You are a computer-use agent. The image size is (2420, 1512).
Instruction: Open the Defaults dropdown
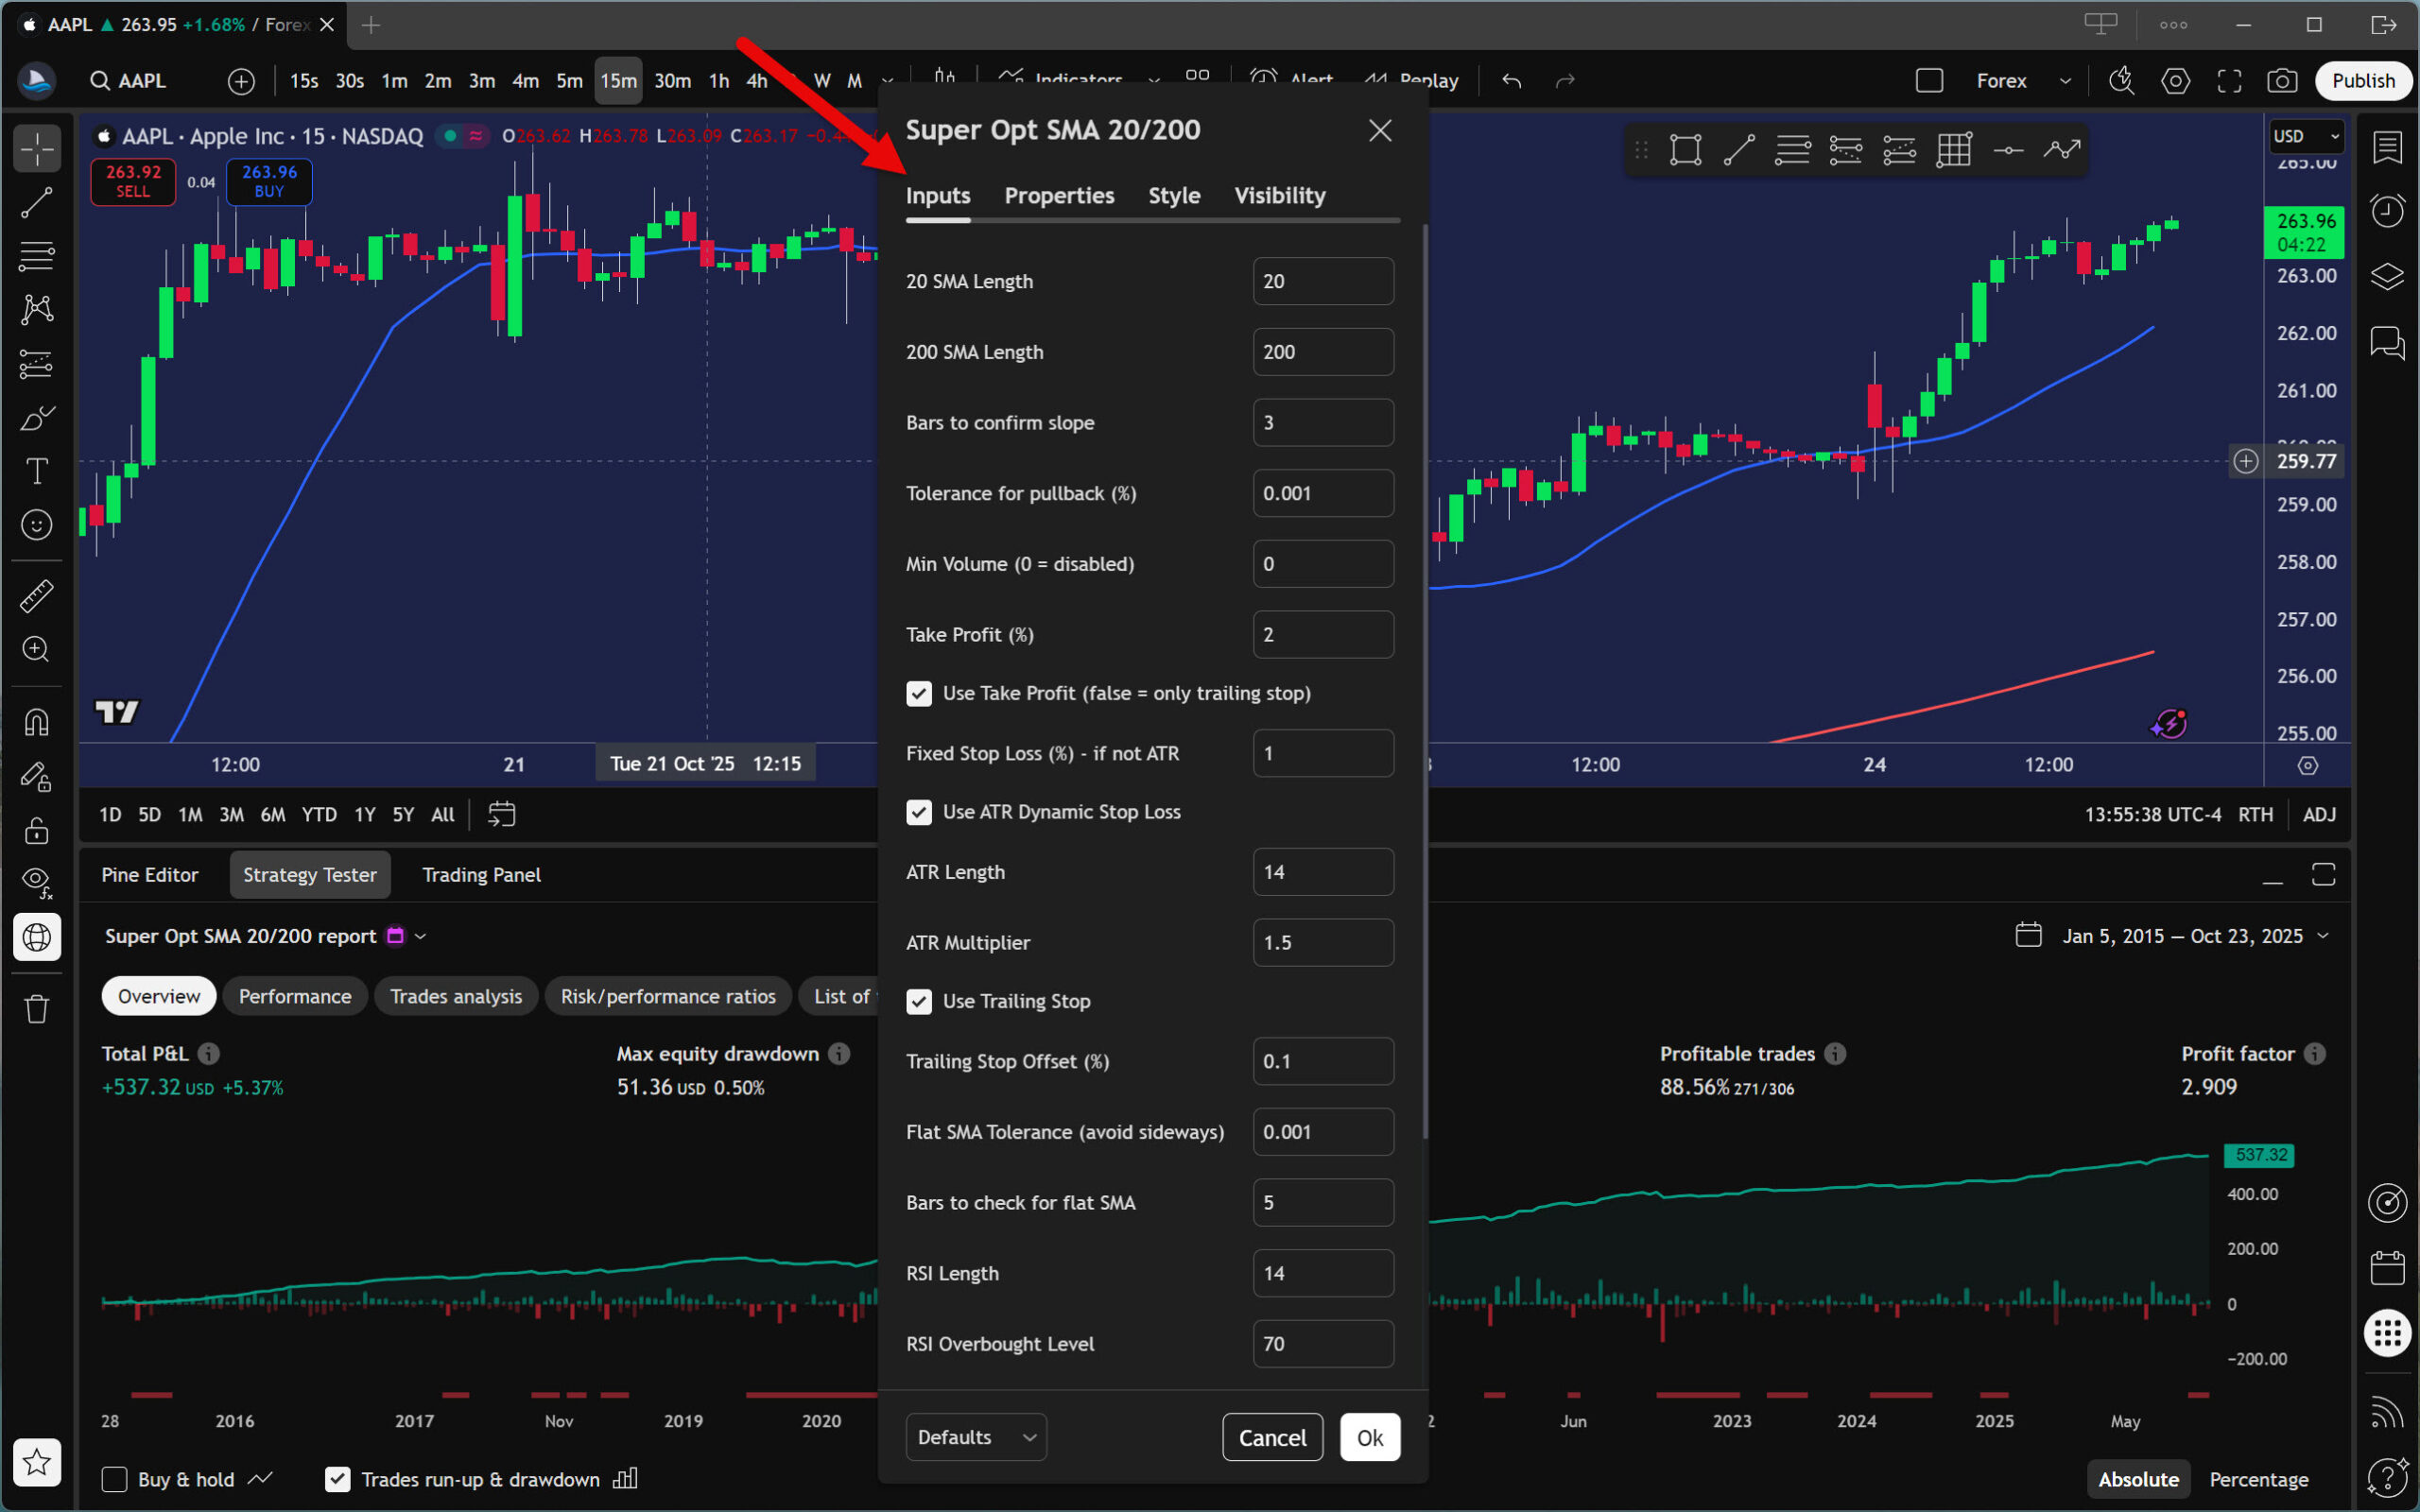point(975,1437)
